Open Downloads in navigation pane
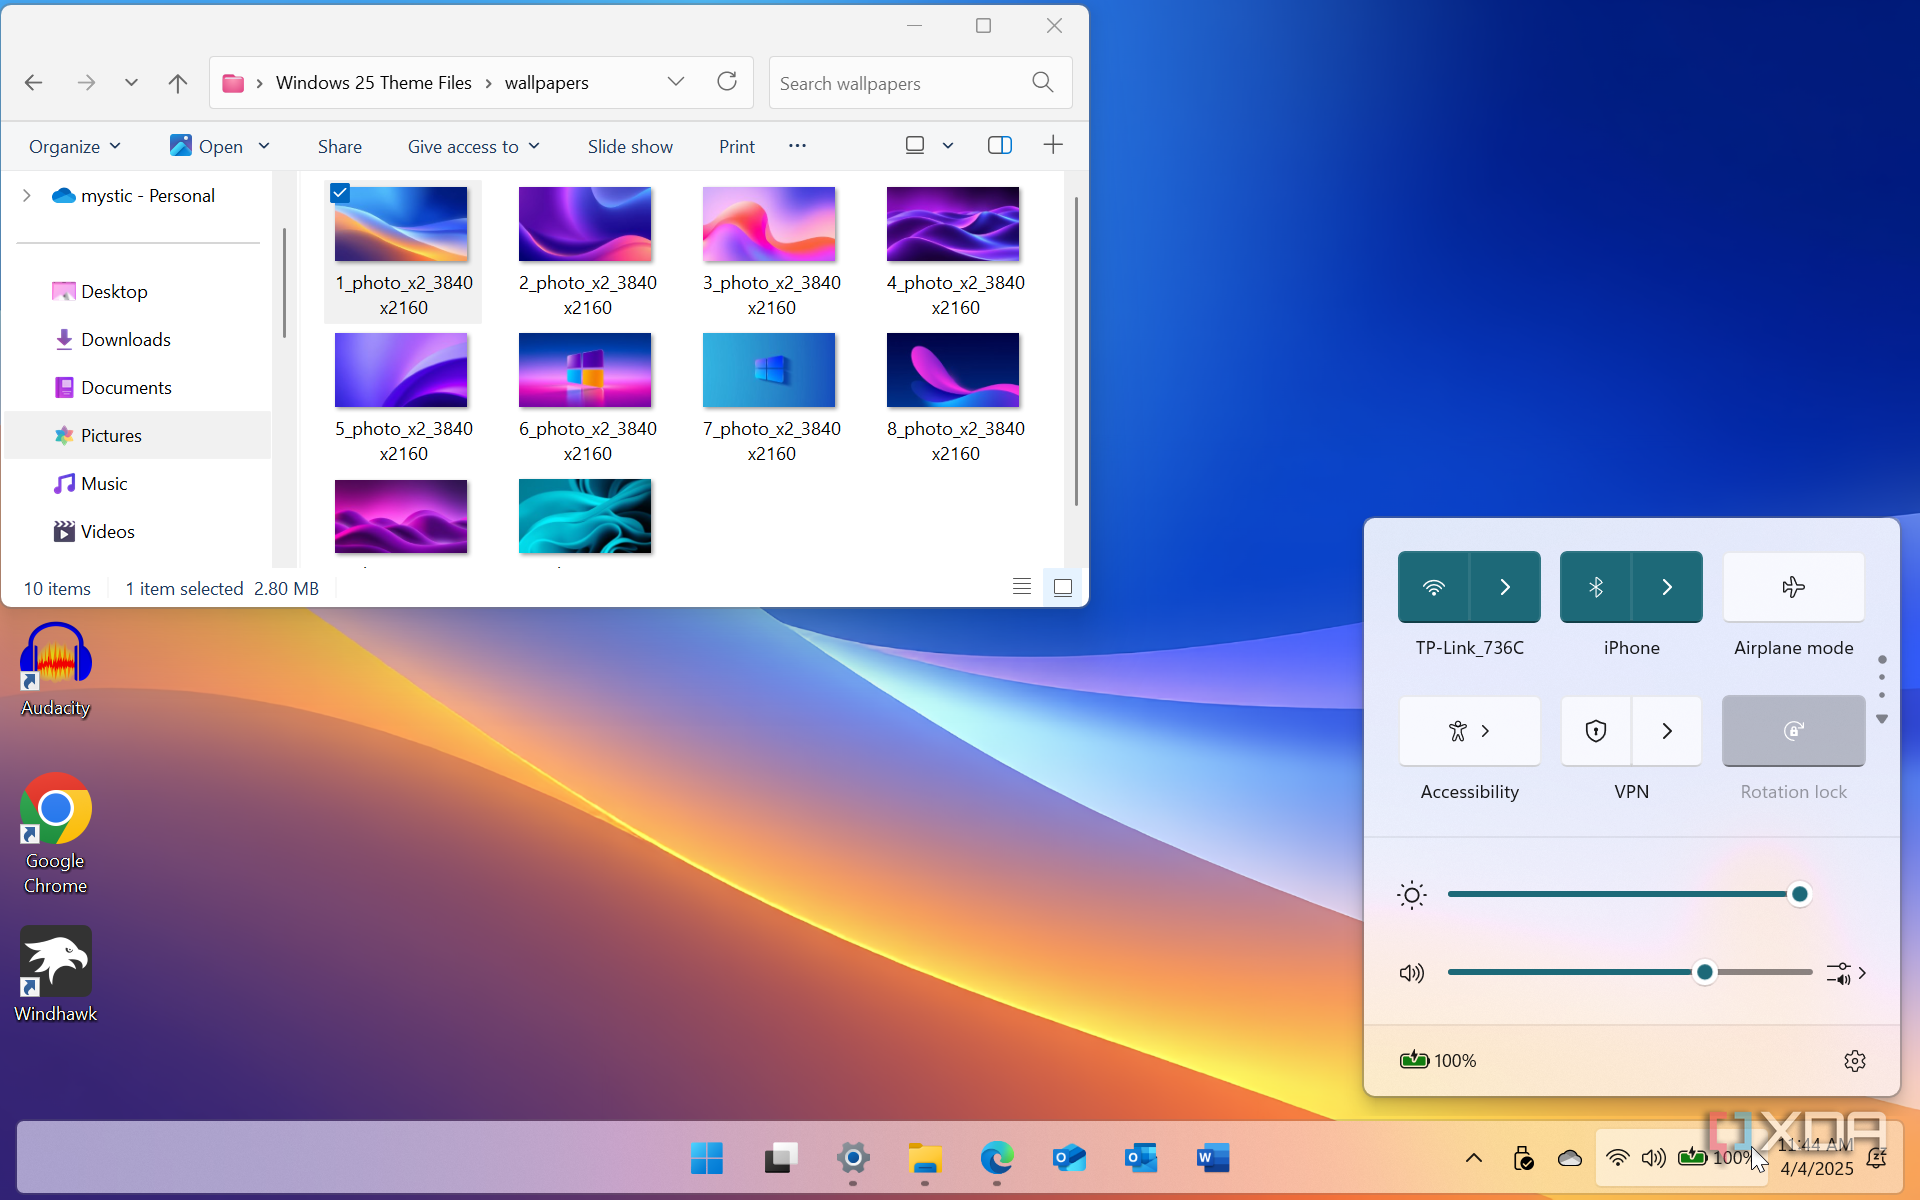Viewport: 1920px width, 1200px height. (125, 340)
